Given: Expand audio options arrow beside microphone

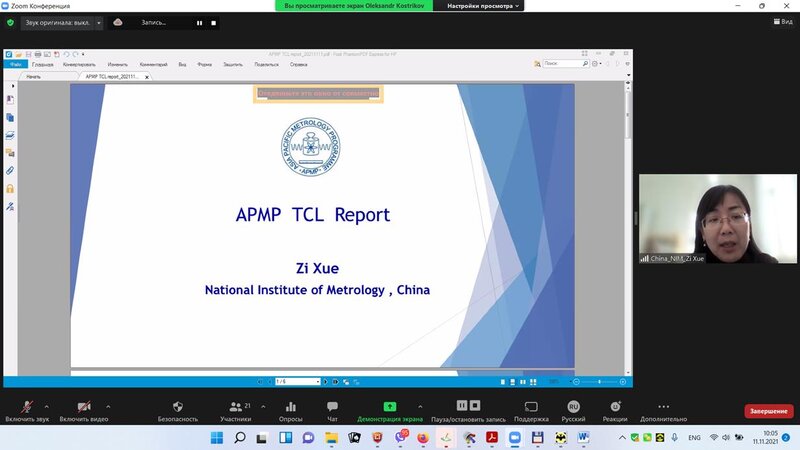Looking at the screenshot, I should (47, 406).
